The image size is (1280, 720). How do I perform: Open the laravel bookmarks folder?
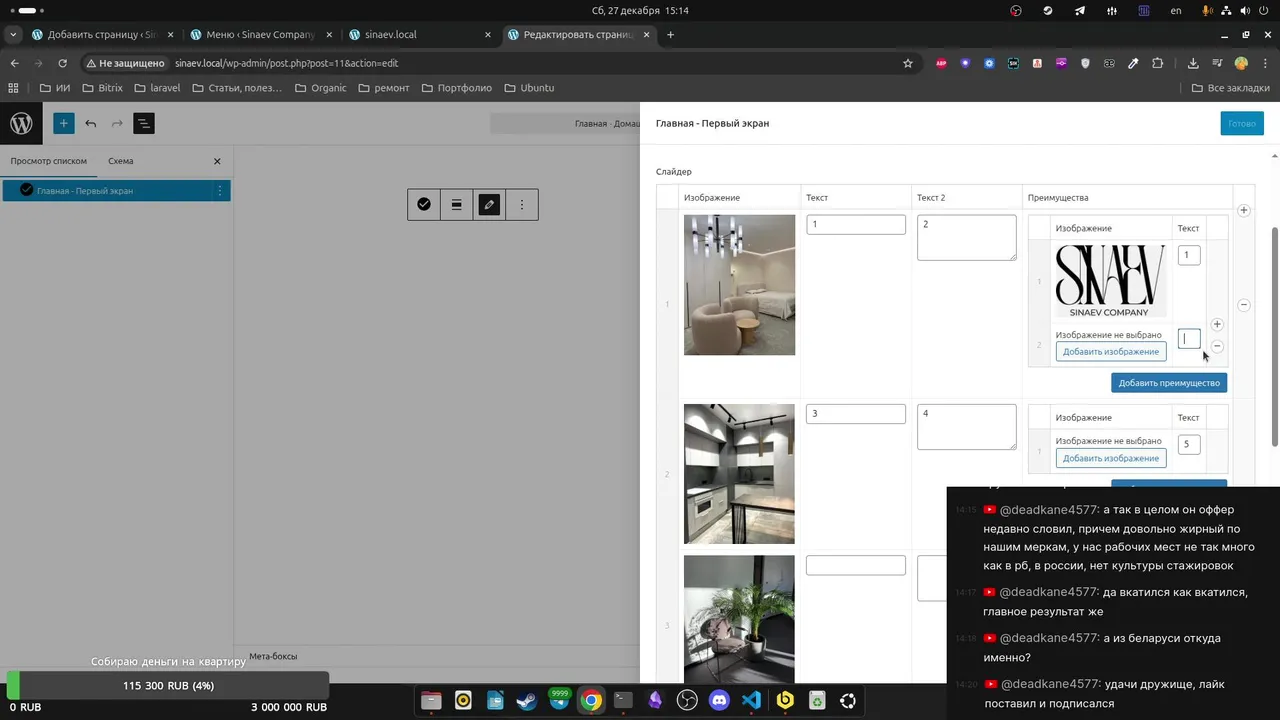[x=157, y=88]
